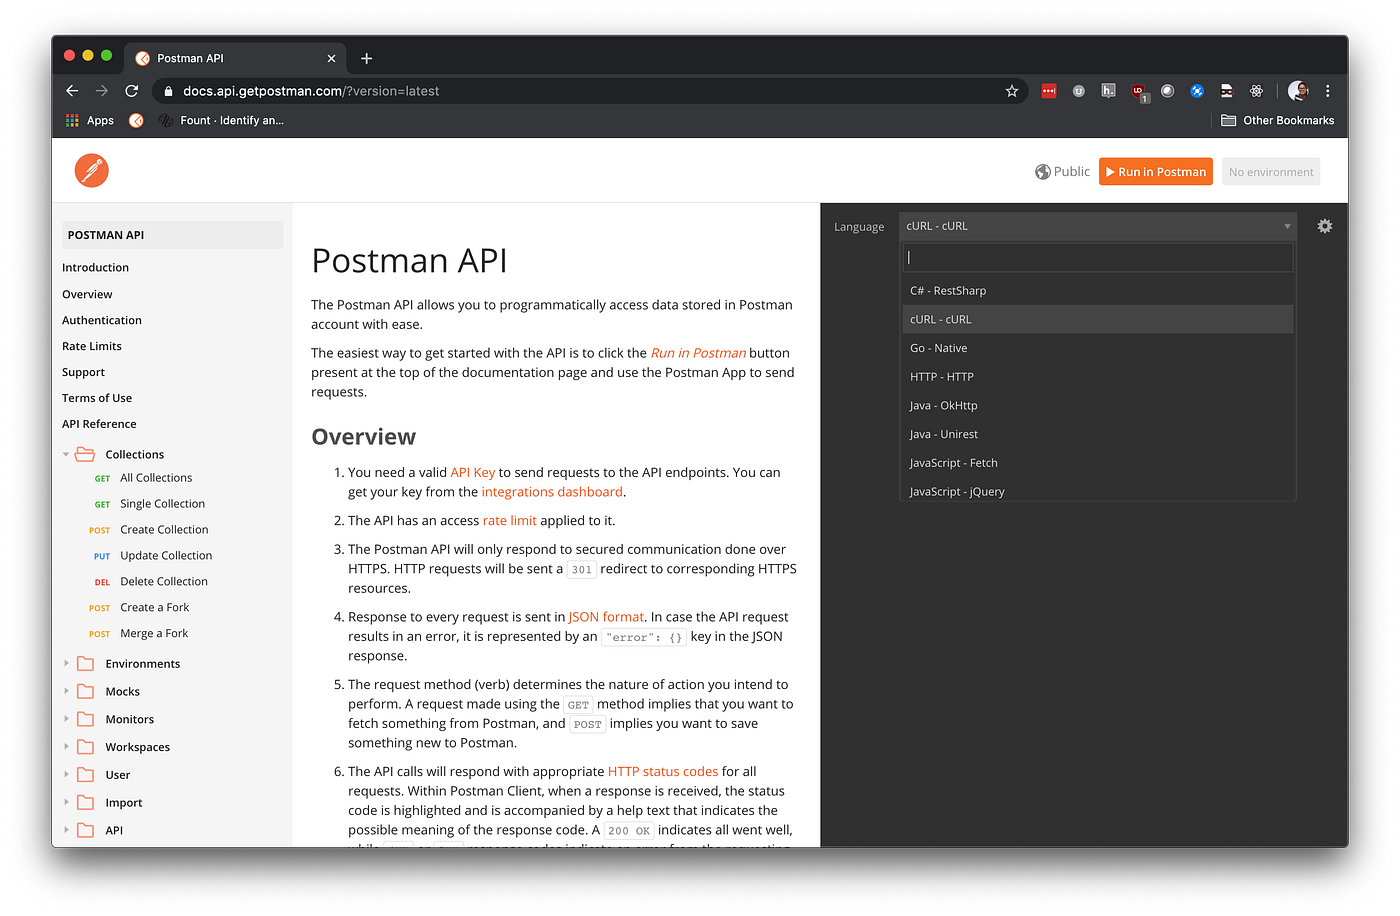Expand the Environments section
The image size is (1400, 916).
[x=66, y=663]
